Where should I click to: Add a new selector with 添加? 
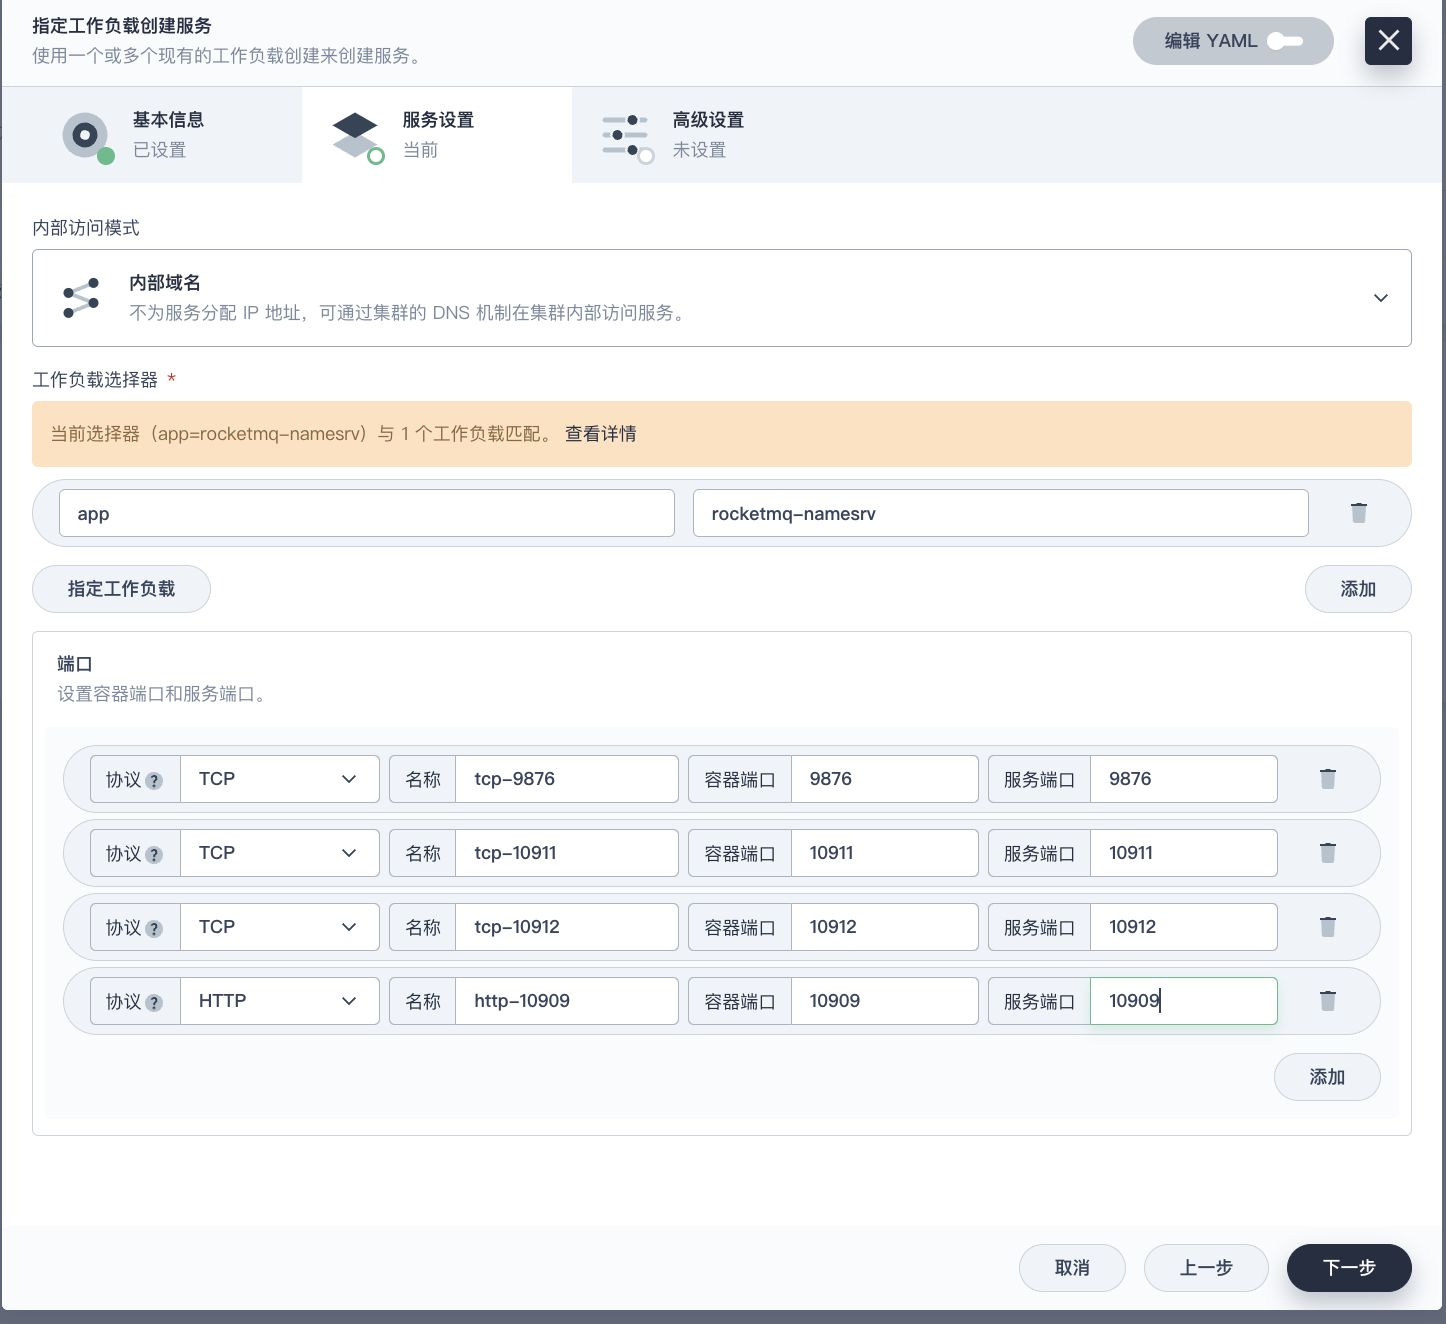[x=1358, y=589]
